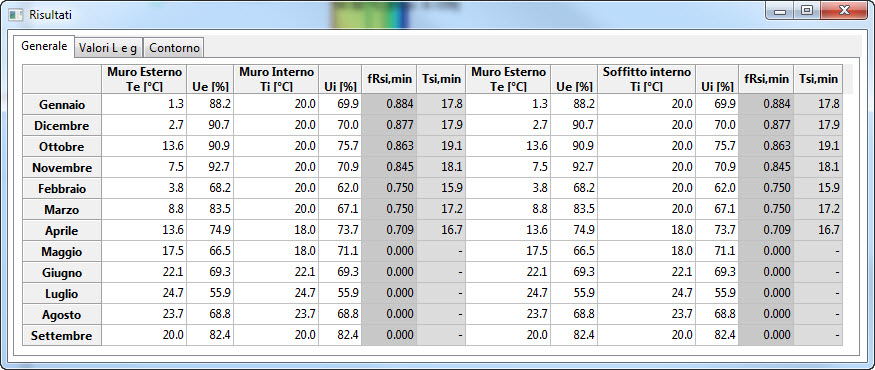Select Muro Interno Ti cell in Aprile row
Image resolution: width=875 pixels, height=370 pixels.
276,230
